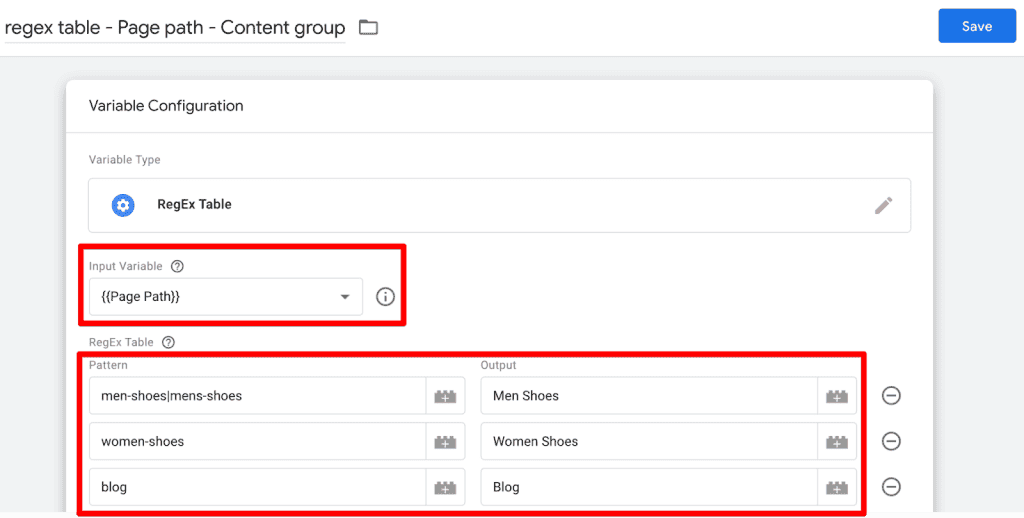1024x518 pixels.
Task: Click the Women Shoes output text field
Action: coord(648,442)
